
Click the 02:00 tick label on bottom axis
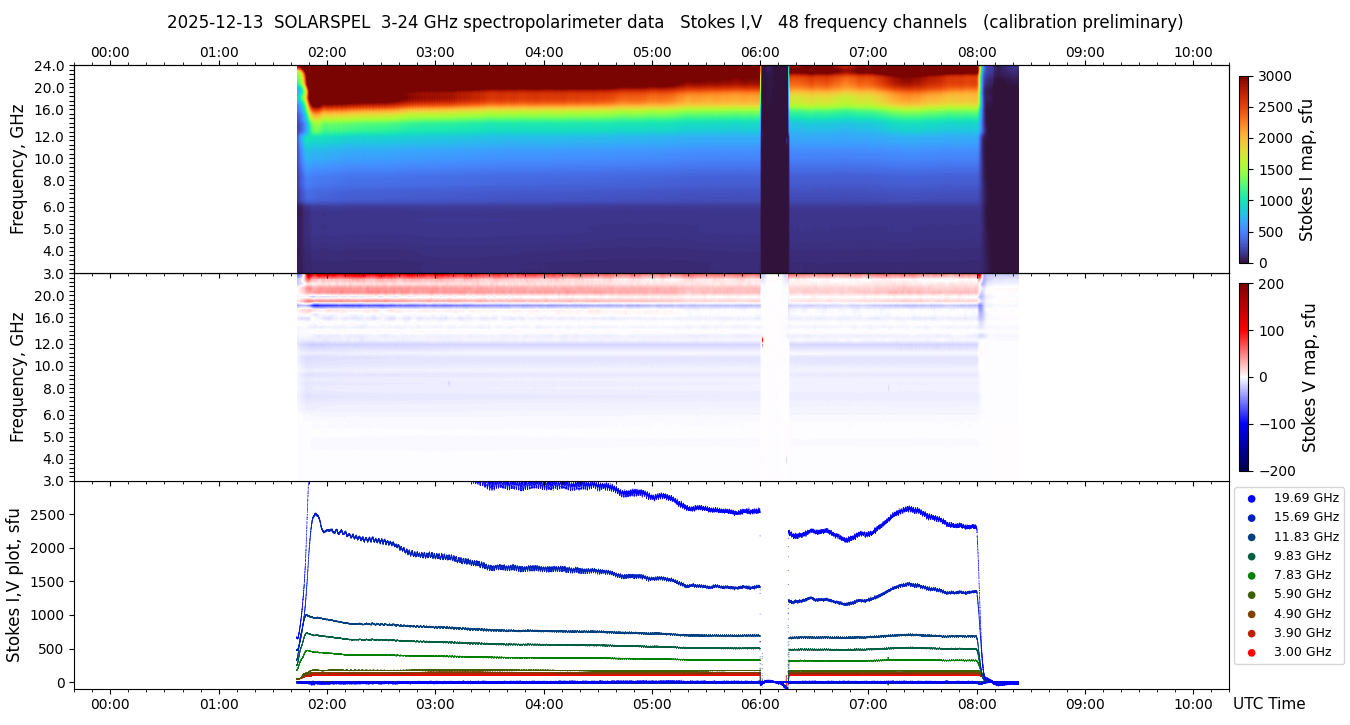[327, 704]
